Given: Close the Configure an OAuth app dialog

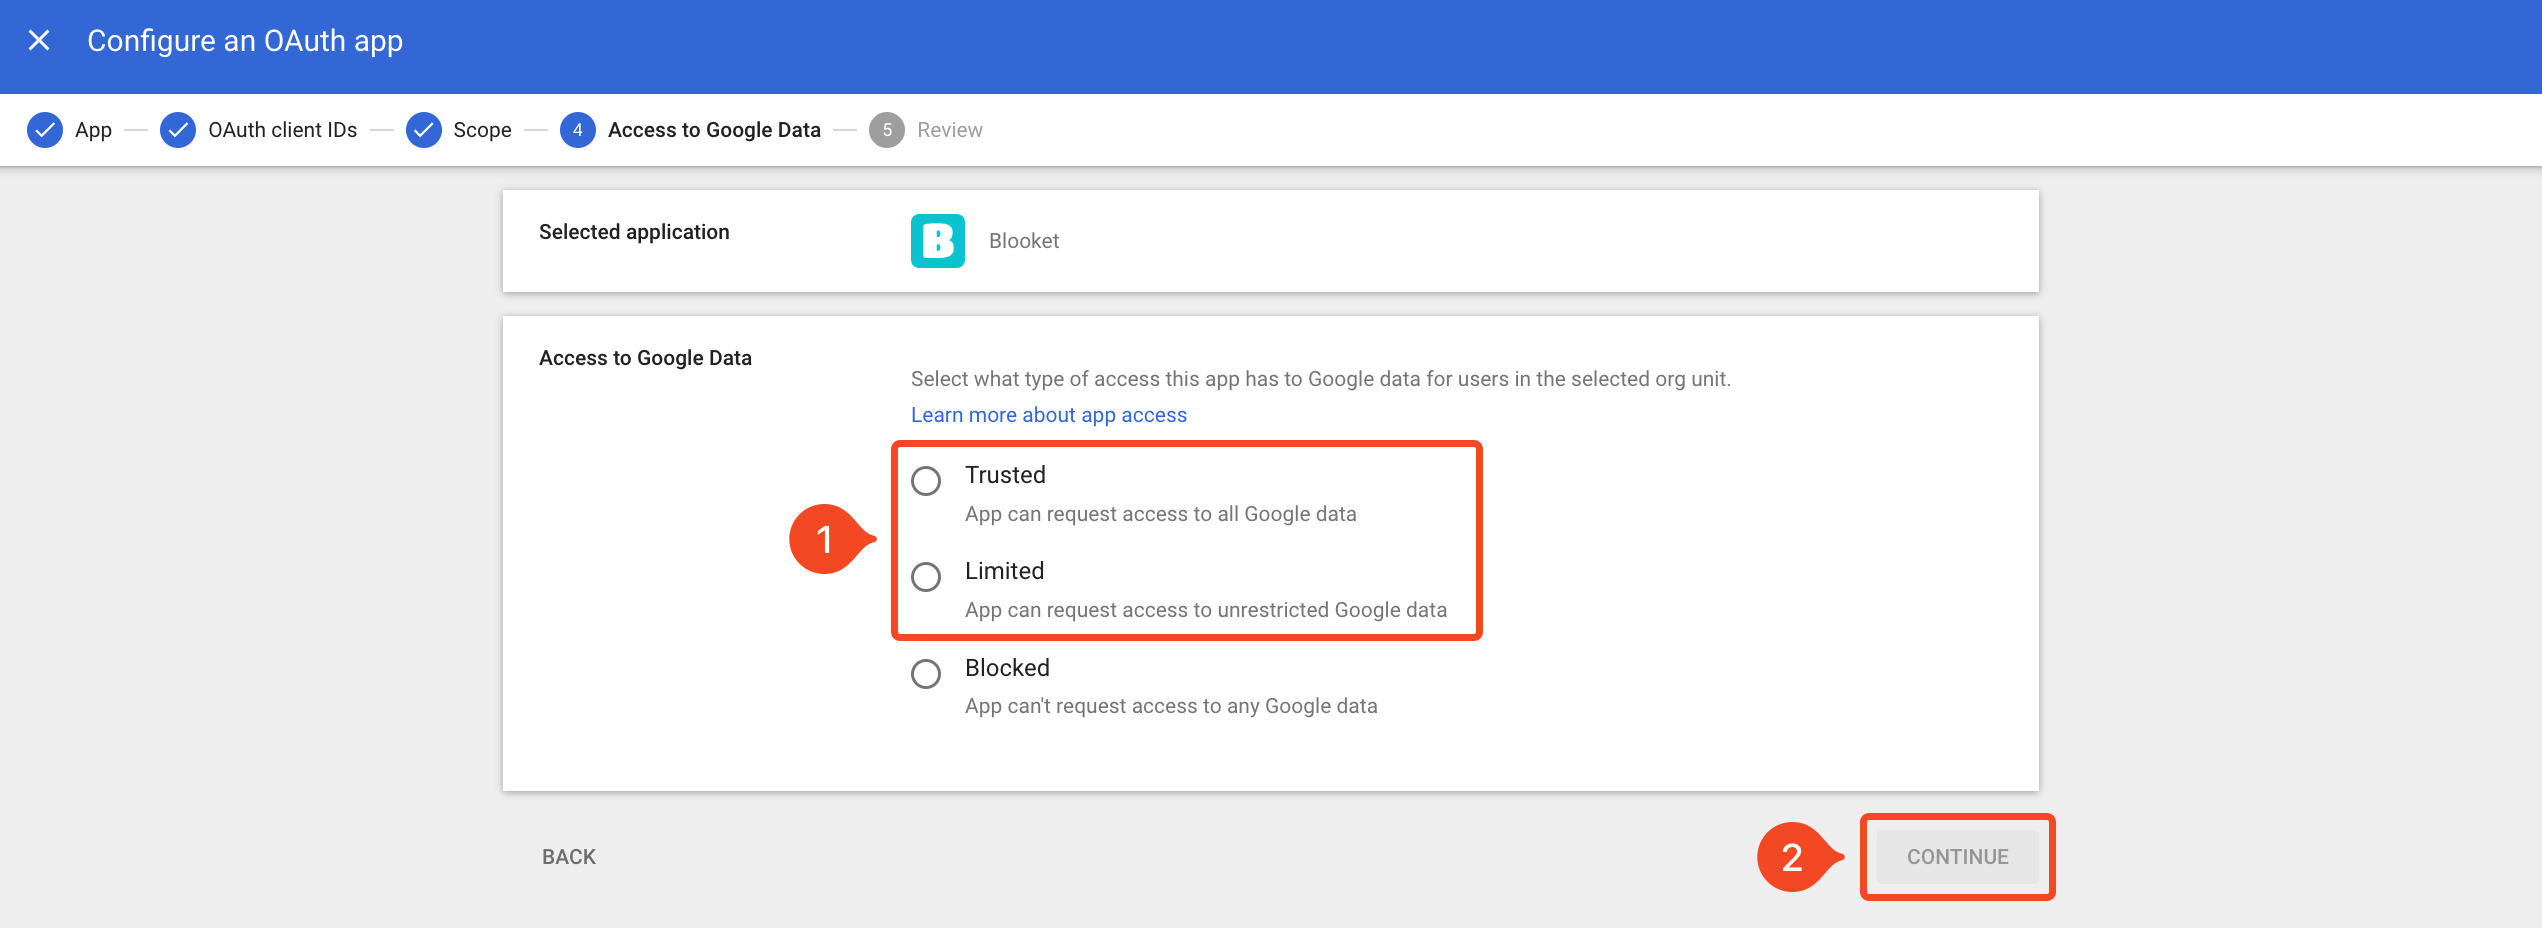Looking at the screenshot, I should click(x=39, y=41).
